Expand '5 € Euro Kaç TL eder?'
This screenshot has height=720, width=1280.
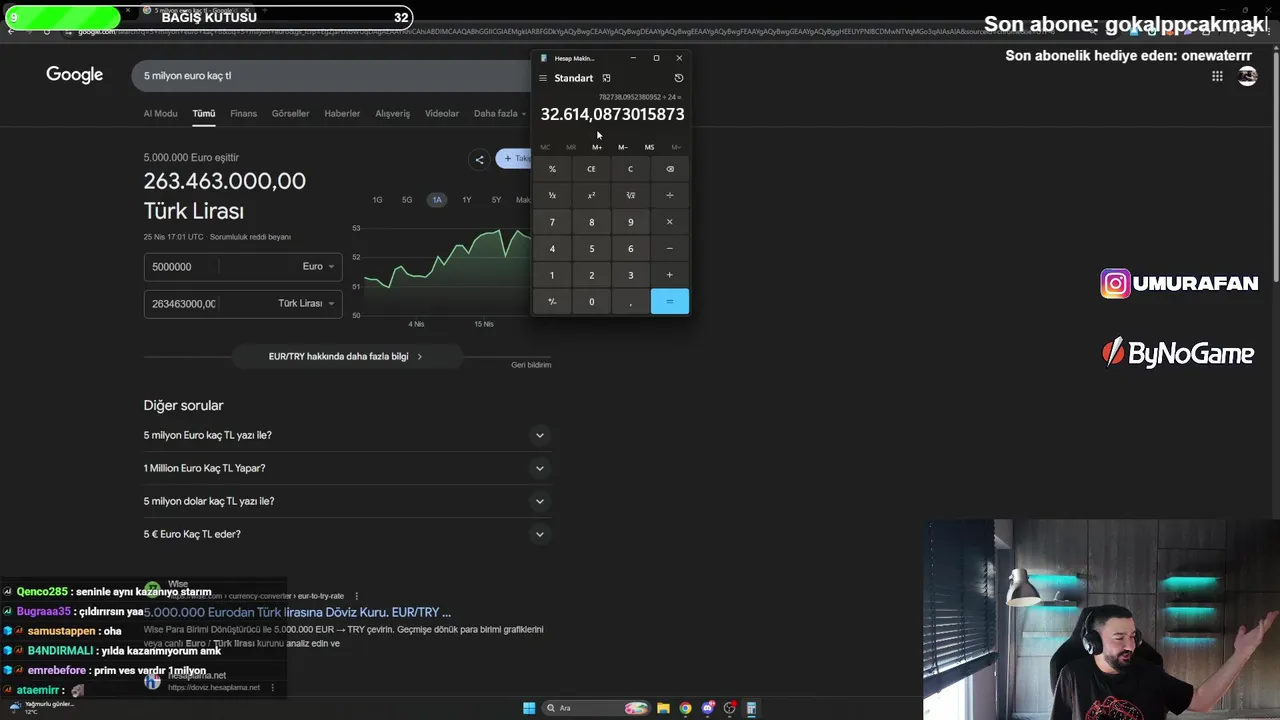point(347,534)
